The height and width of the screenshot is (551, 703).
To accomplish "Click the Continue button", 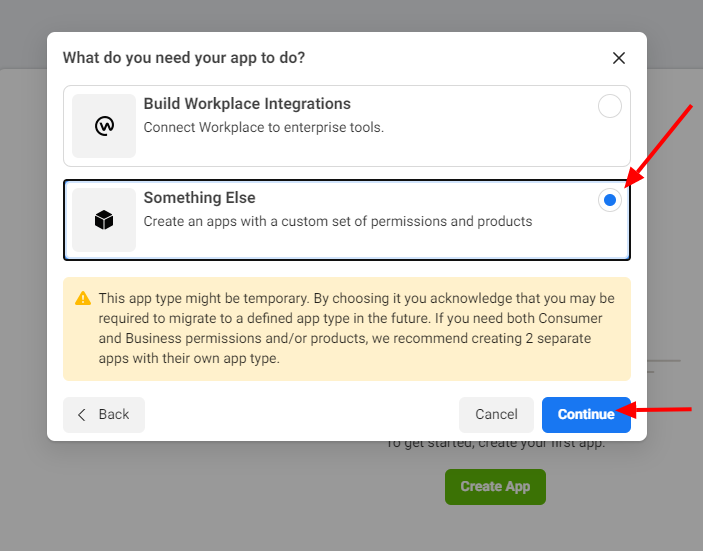I will (586, 415).
